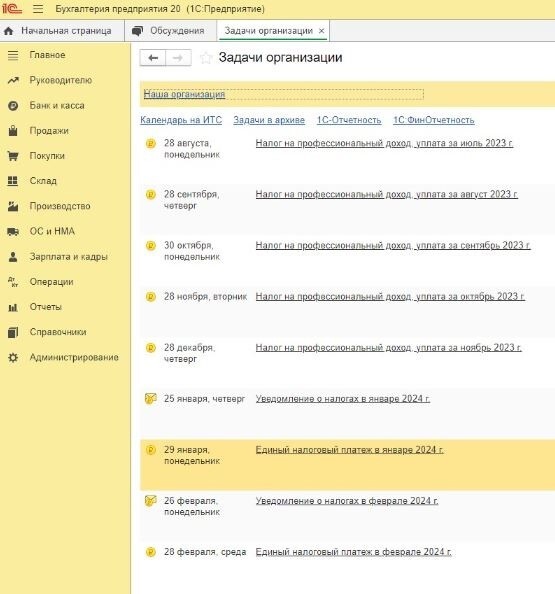Click the coin icon for 28 сентября task
The image size is (555, 594).
[x=151, y=195]
